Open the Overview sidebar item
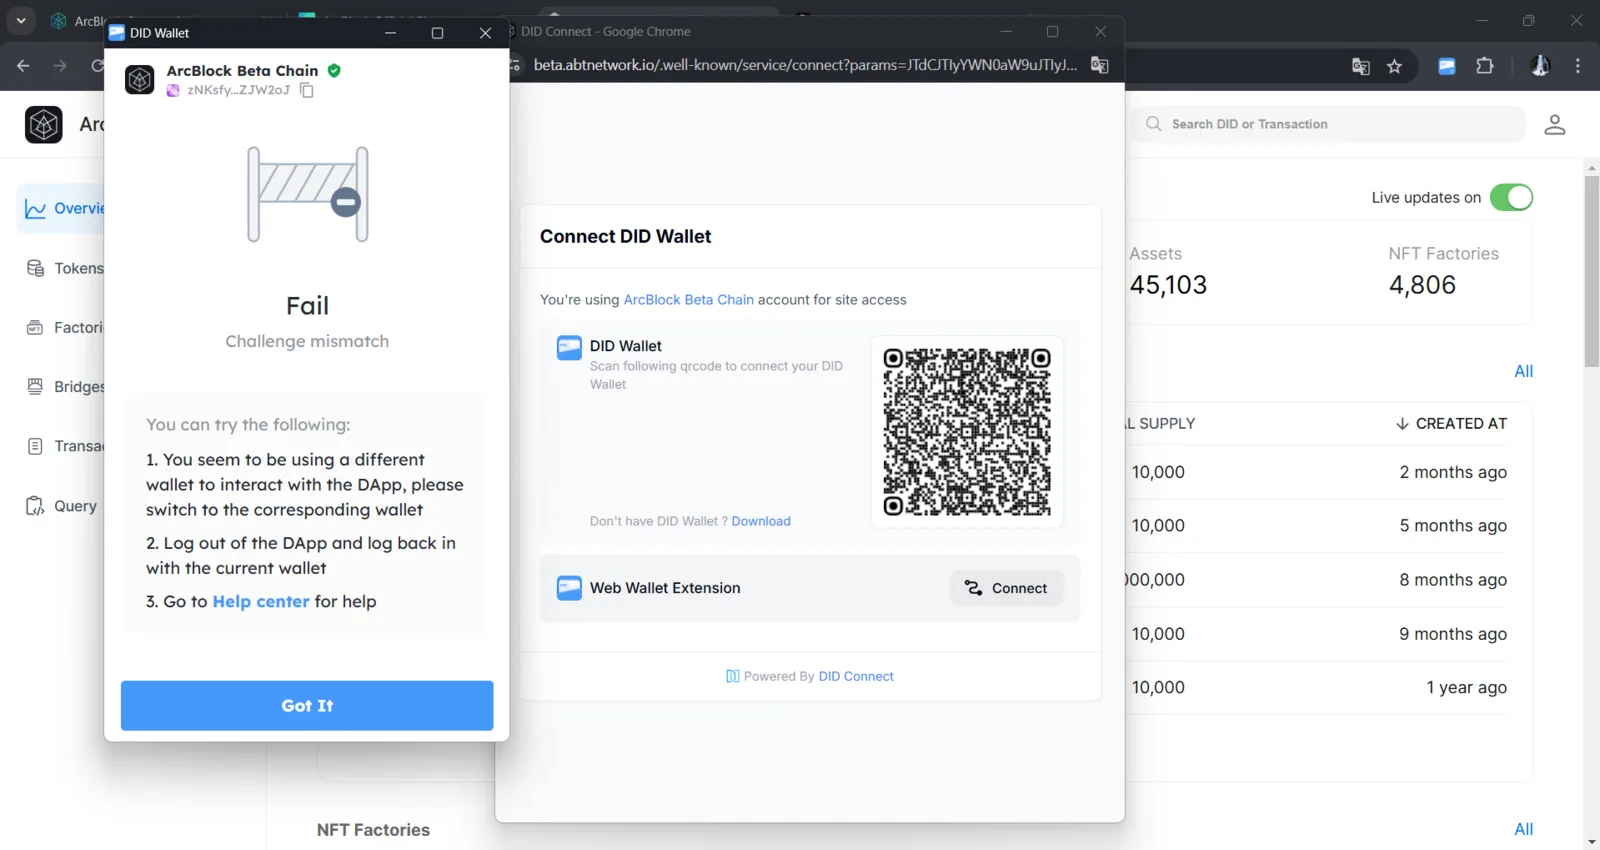The height and width of the screenshot is (850, 1600). pyautogui.click(x=62, y=209)
